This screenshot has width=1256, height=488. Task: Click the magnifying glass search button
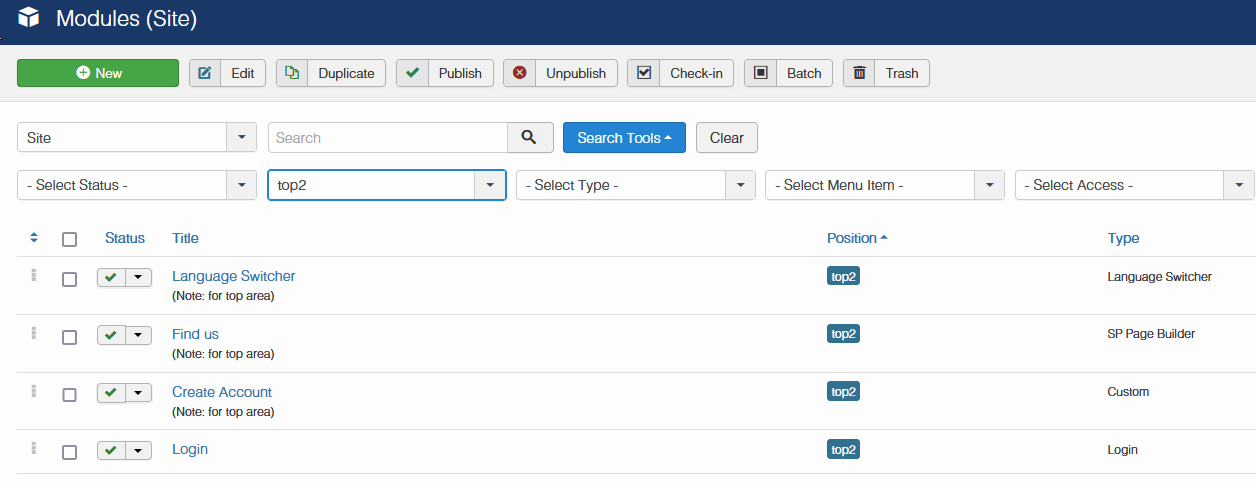pyautogui.click(x=530, y=138)
